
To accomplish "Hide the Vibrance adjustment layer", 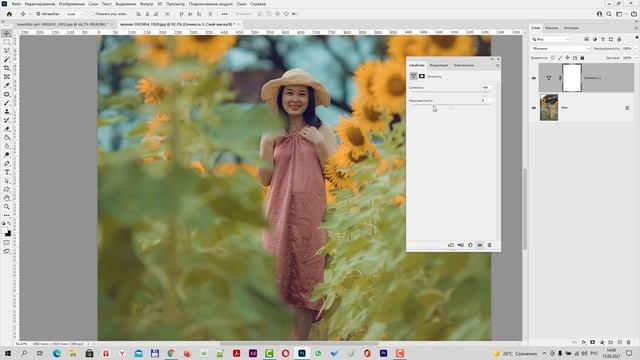I will [534, 78].
